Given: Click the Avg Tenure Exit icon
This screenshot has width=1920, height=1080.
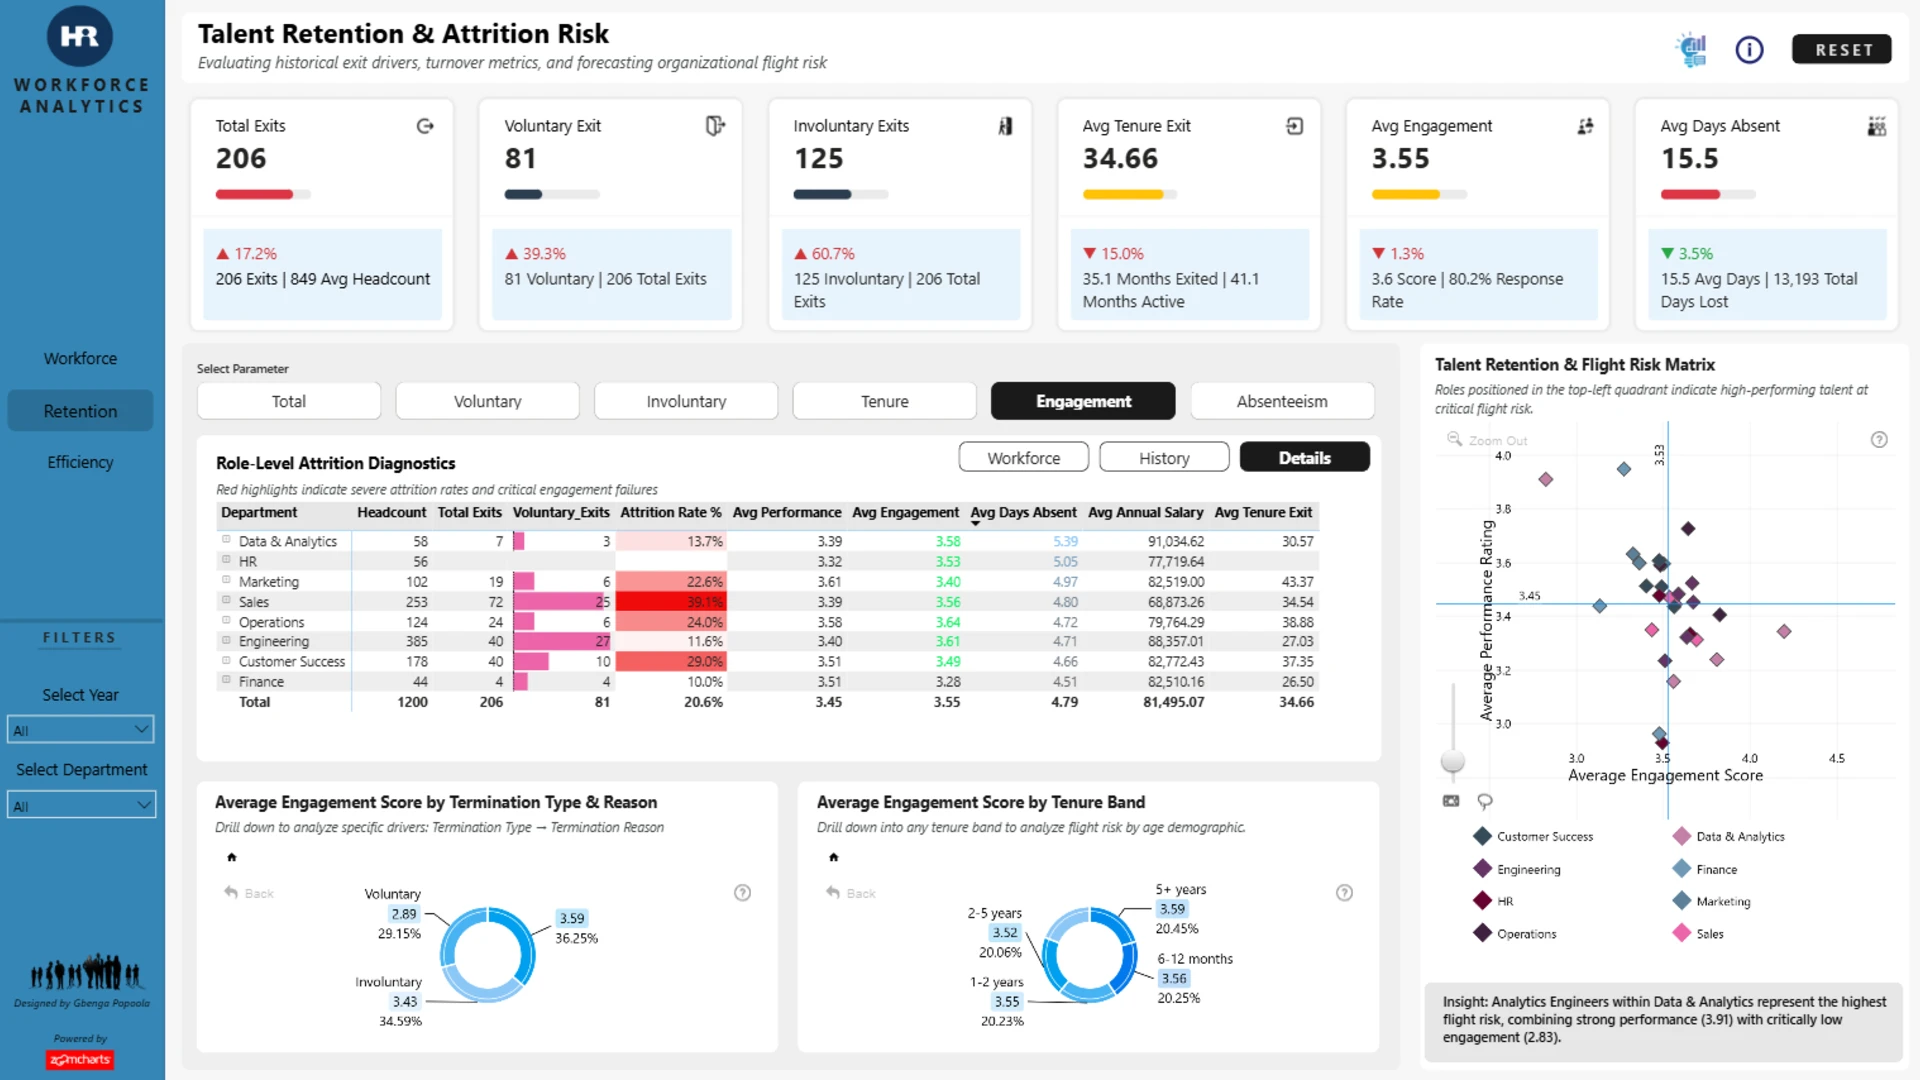Looking at the screenshot, I should coord(1294,126).
